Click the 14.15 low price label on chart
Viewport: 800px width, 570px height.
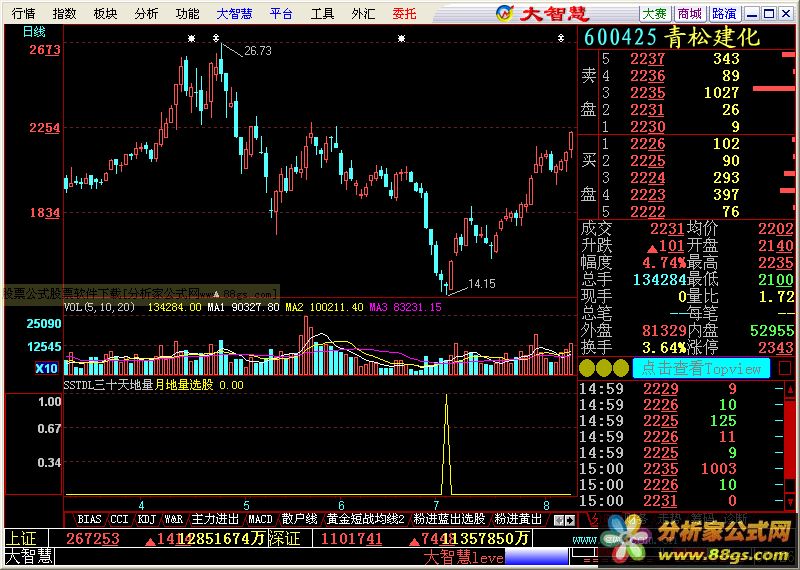click(x=482, y=284)
